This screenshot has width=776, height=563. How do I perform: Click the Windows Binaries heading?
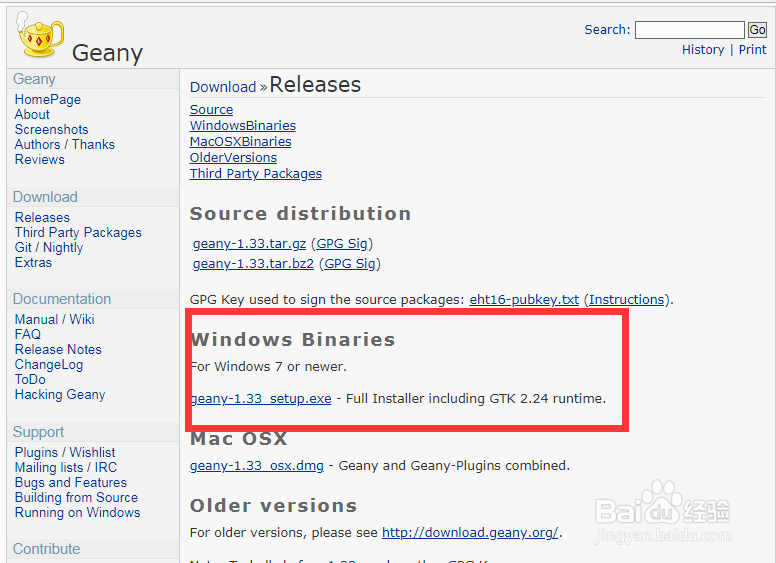point(293,340)
